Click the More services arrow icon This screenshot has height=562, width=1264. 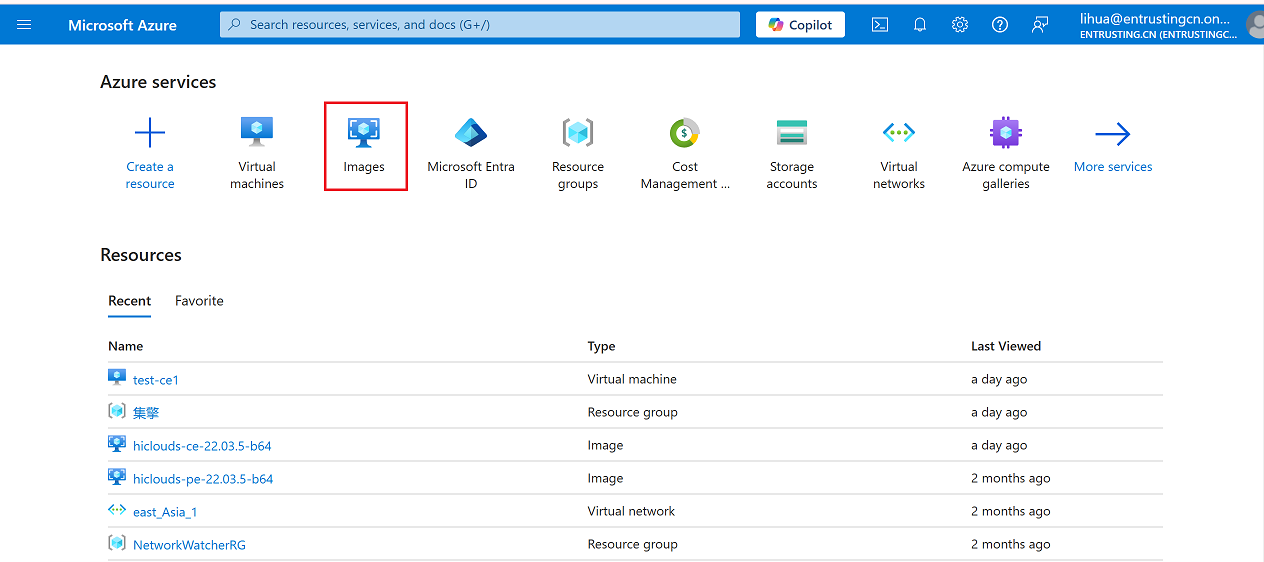click(x=1113, y=133)
